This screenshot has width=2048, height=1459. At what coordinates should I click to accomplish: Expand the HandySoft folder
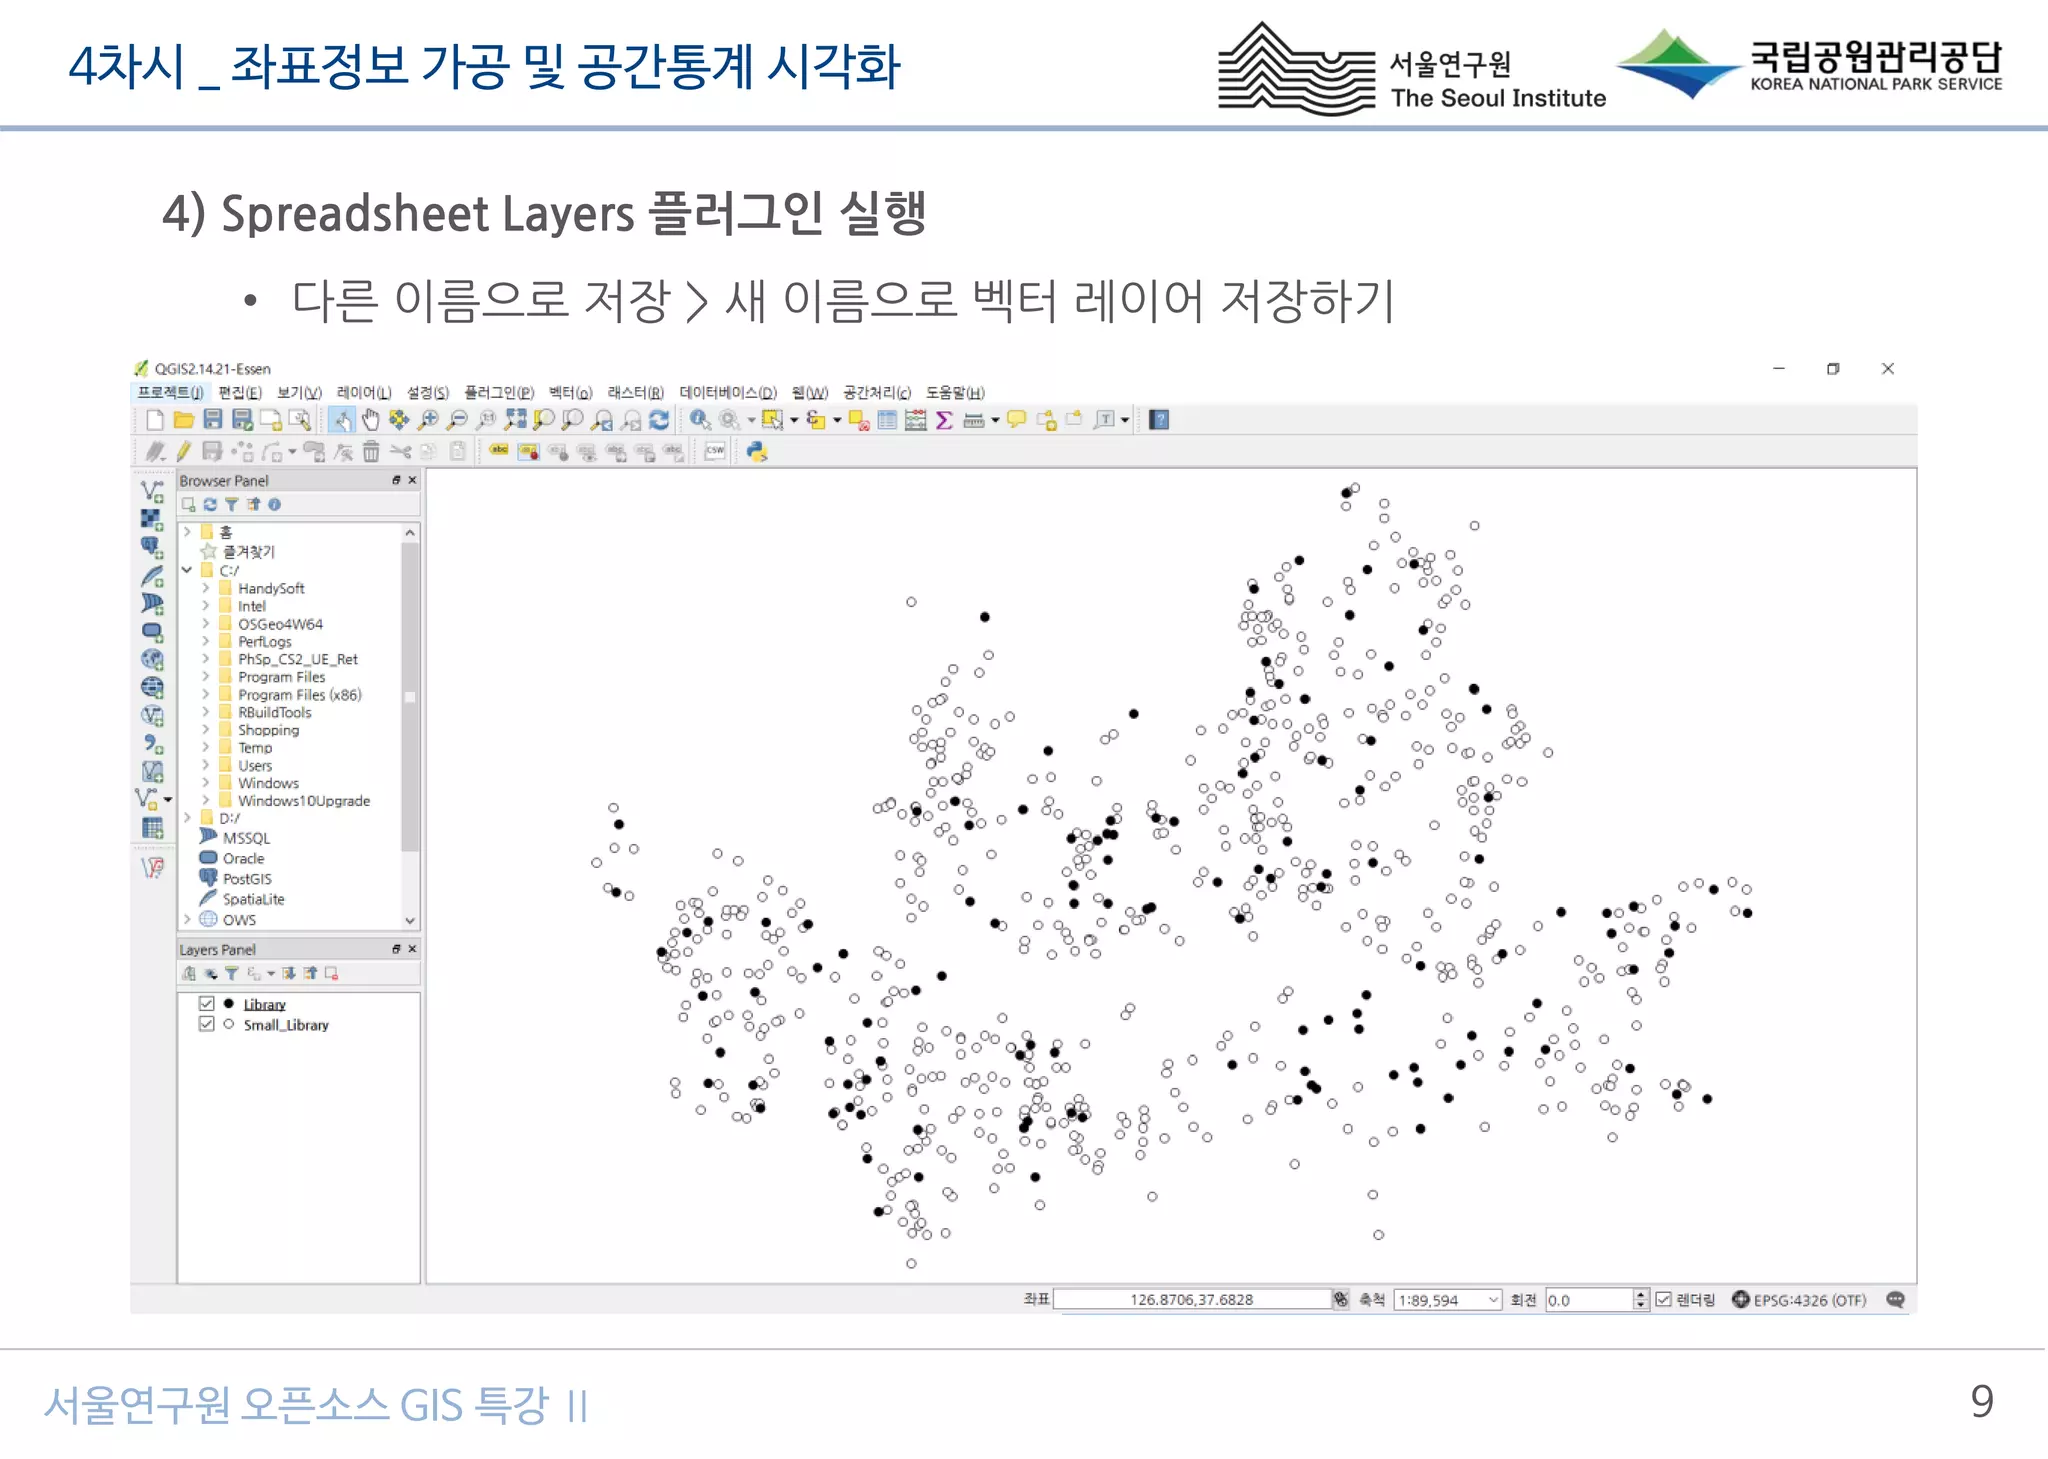coord(206,588)
